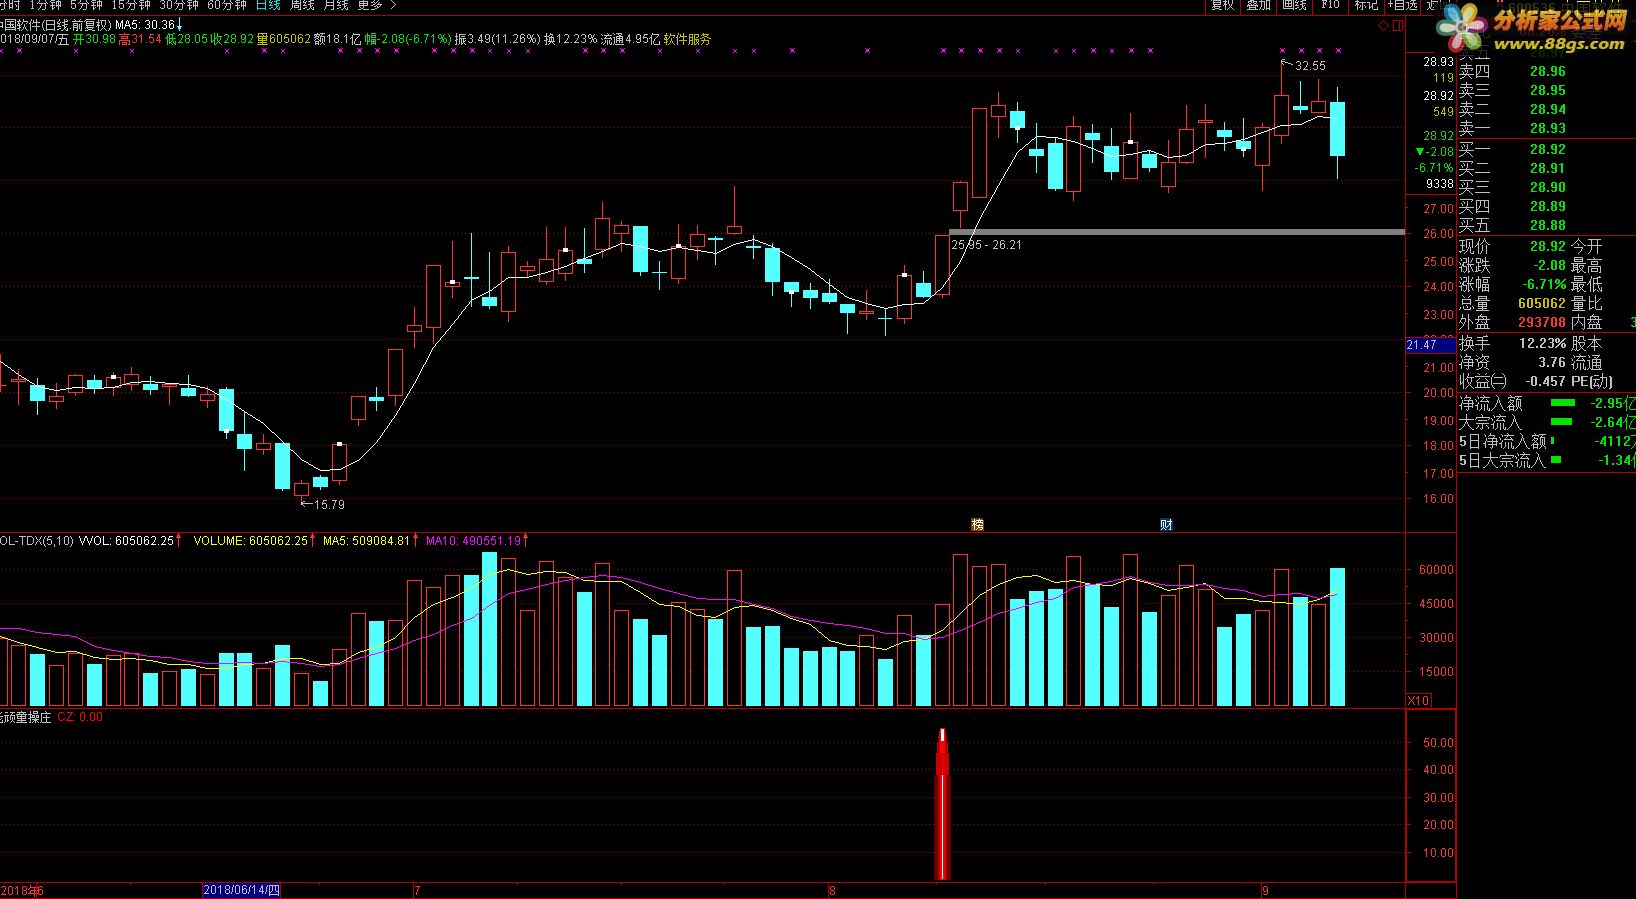This screenshot has width=1636, height=899.
Task: Add stock via +自选 button
Action: (x=1403, y=5)
